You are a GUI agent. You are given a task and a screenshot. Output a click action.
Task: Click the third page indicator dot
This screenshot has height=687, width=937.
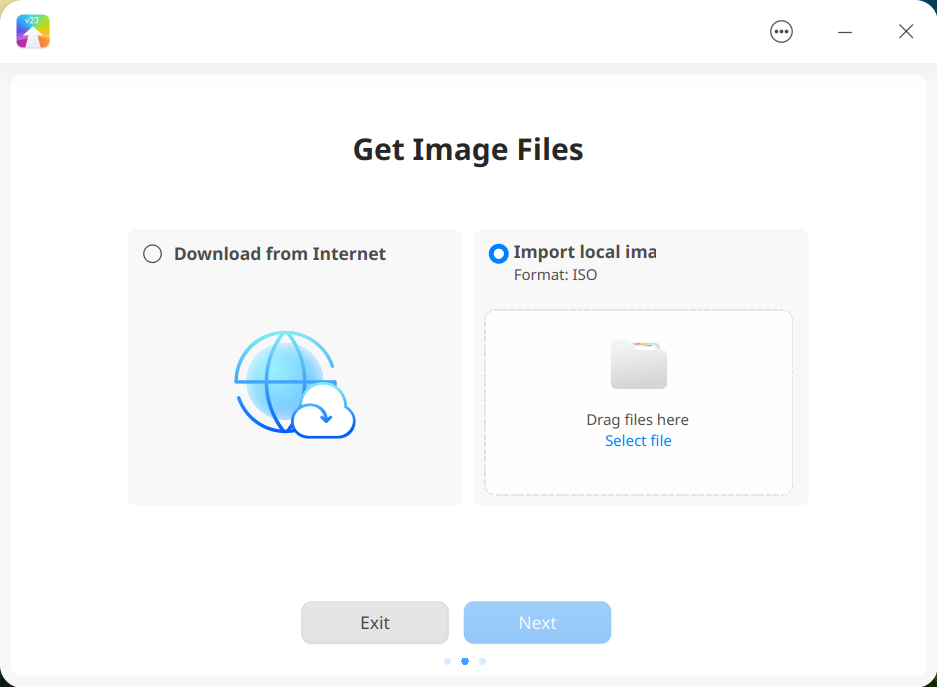pos(482,661)
